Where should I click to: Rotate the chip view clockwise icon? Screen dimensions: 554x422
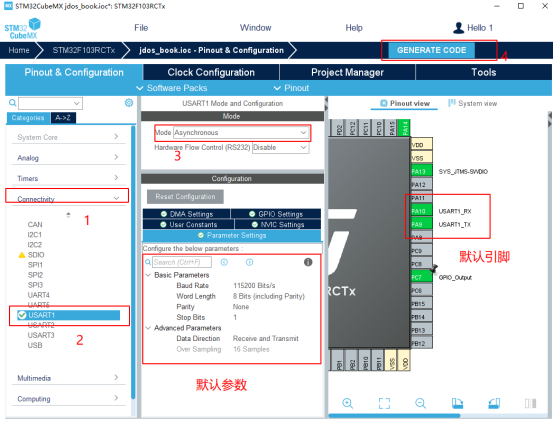click(457, 403)
